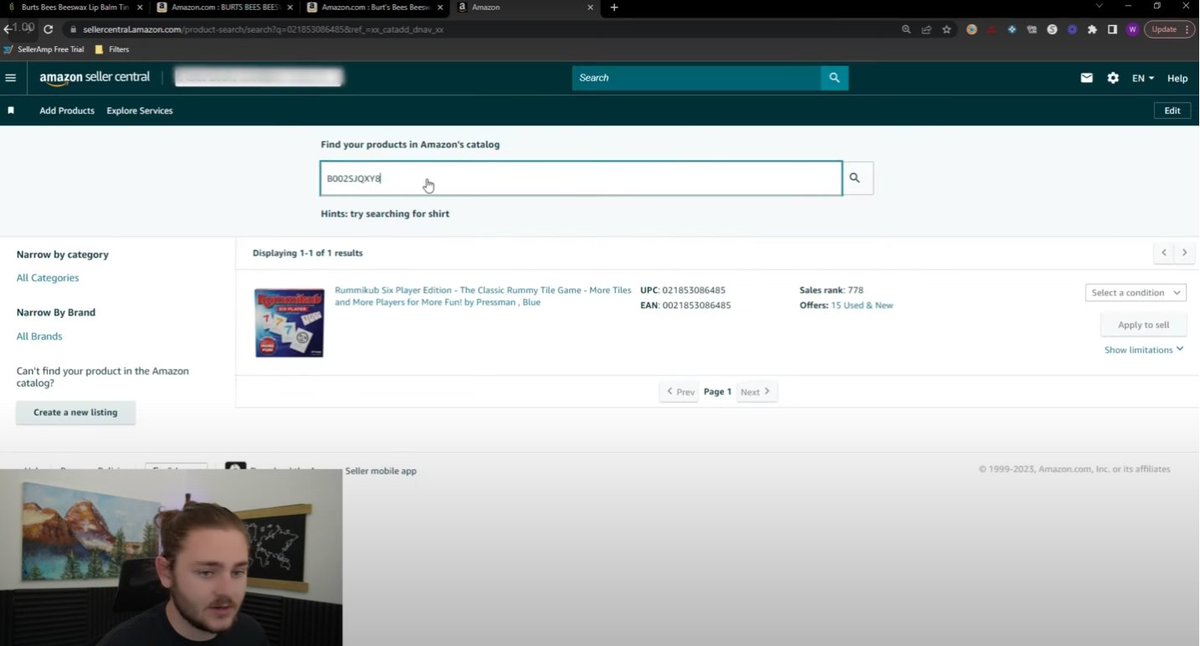1200x646 pixels.
Task: Click the Page 1 pagination label
Action: [717, 392]
